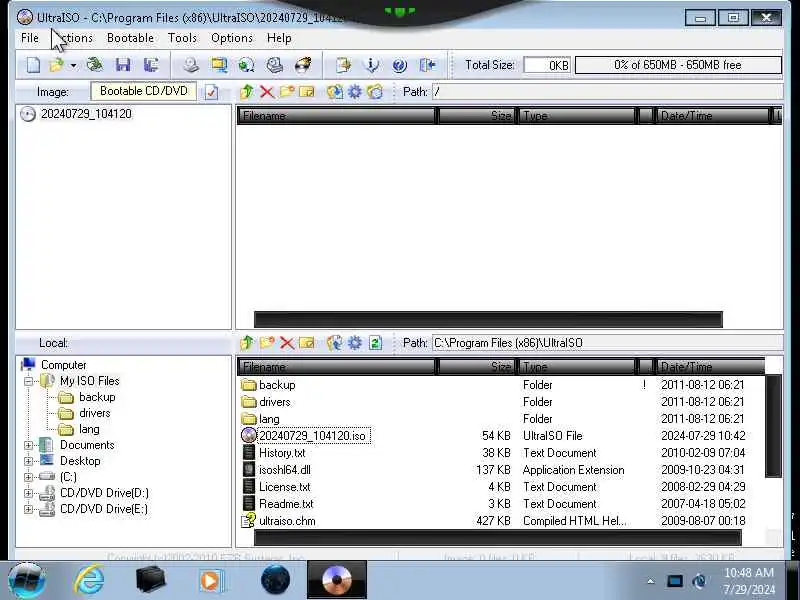Click the 650MB capacity progress bar
800x600 pixels.
pyautogui.click(x=679, y=65)
